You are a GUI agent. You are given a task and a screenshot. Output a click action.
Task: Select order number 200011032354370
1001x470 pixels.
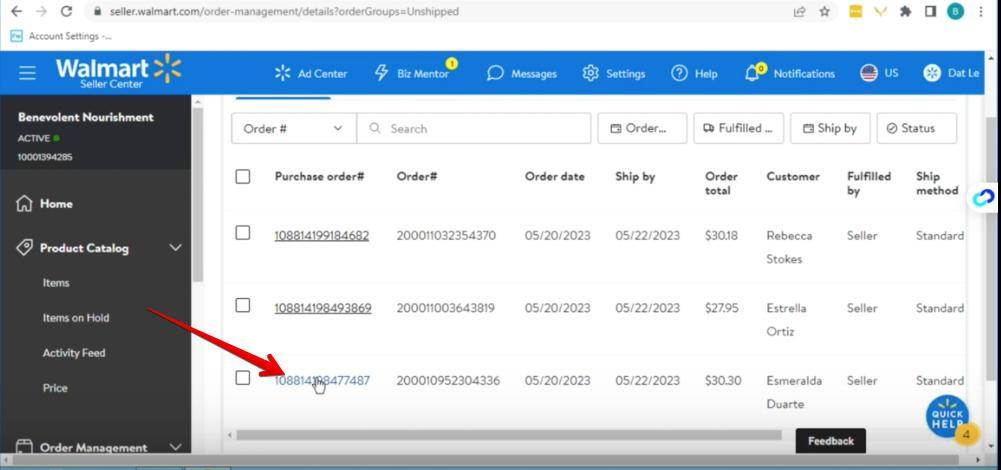point(446,236)
